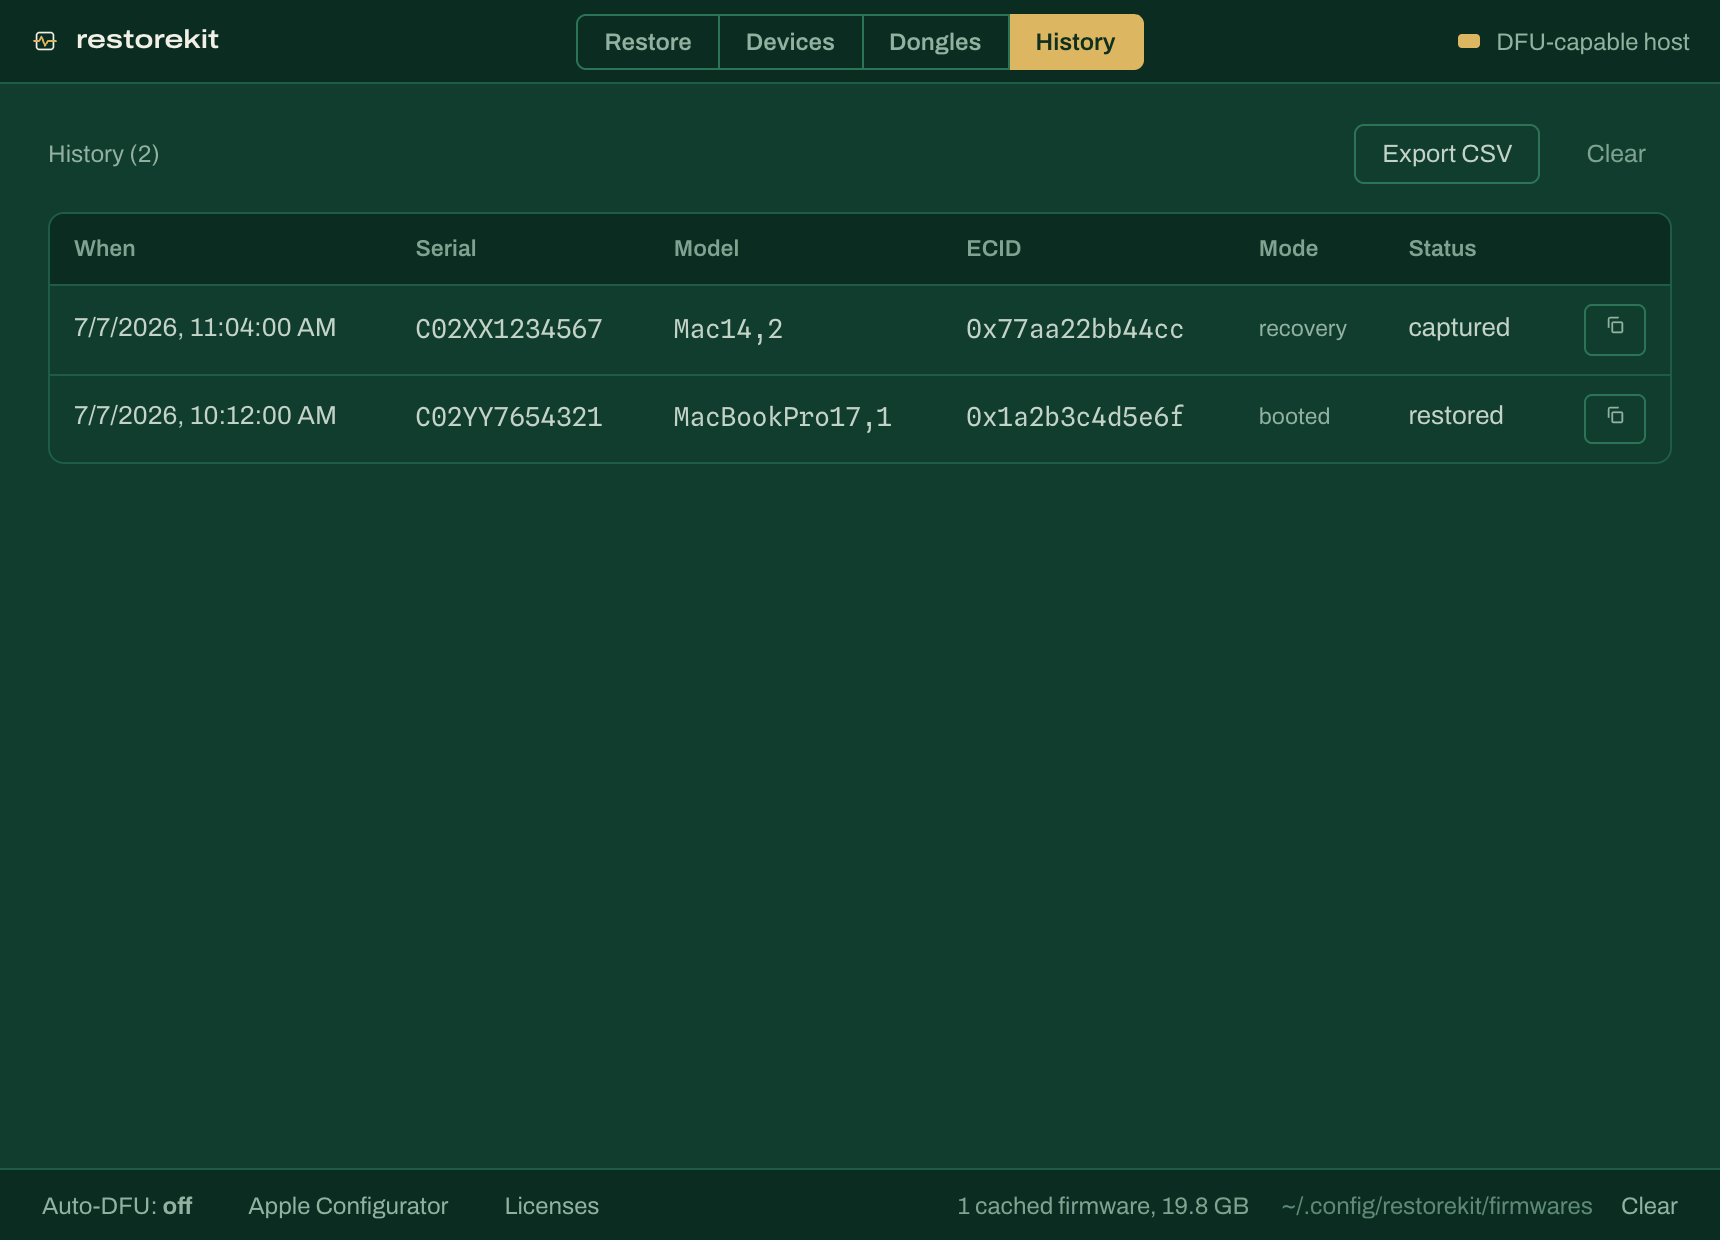The height and width of the screenshot is (1240, 1720).
Task: Open the ~/.config/restorekit/firmwares path
Action: click(x=1436, y=1206)
